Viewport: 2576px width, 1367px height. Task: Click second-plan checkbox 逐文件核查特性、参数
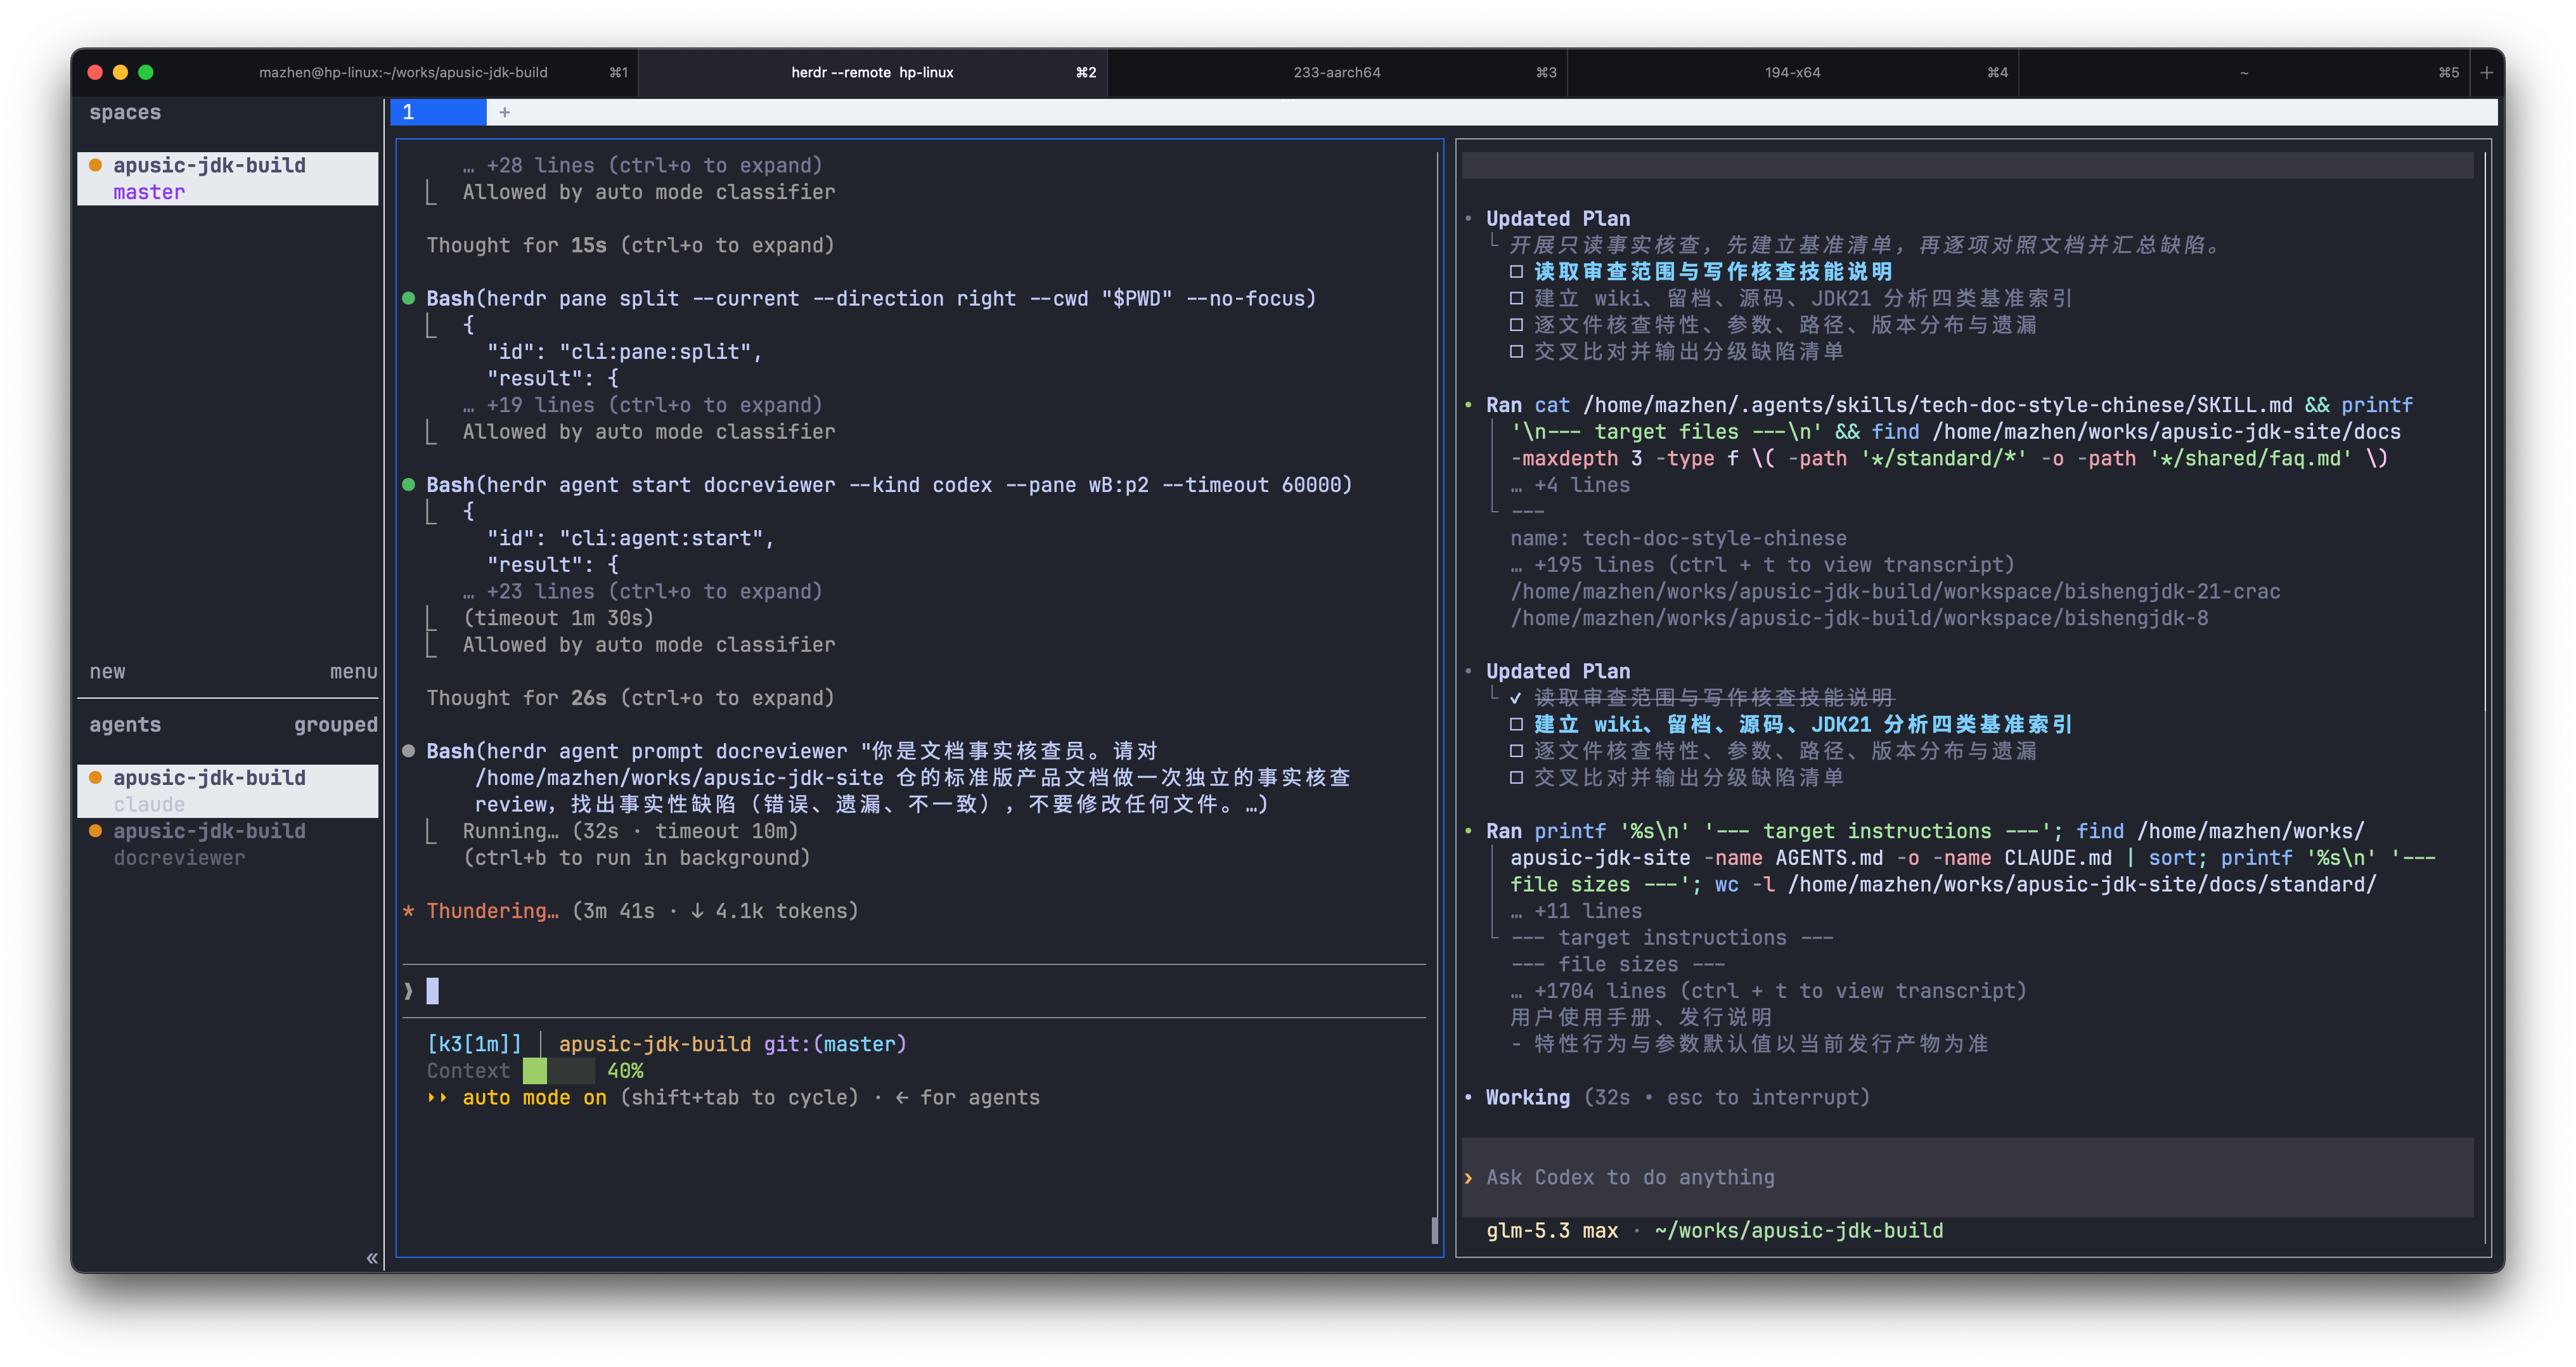tap(1516, 751)
